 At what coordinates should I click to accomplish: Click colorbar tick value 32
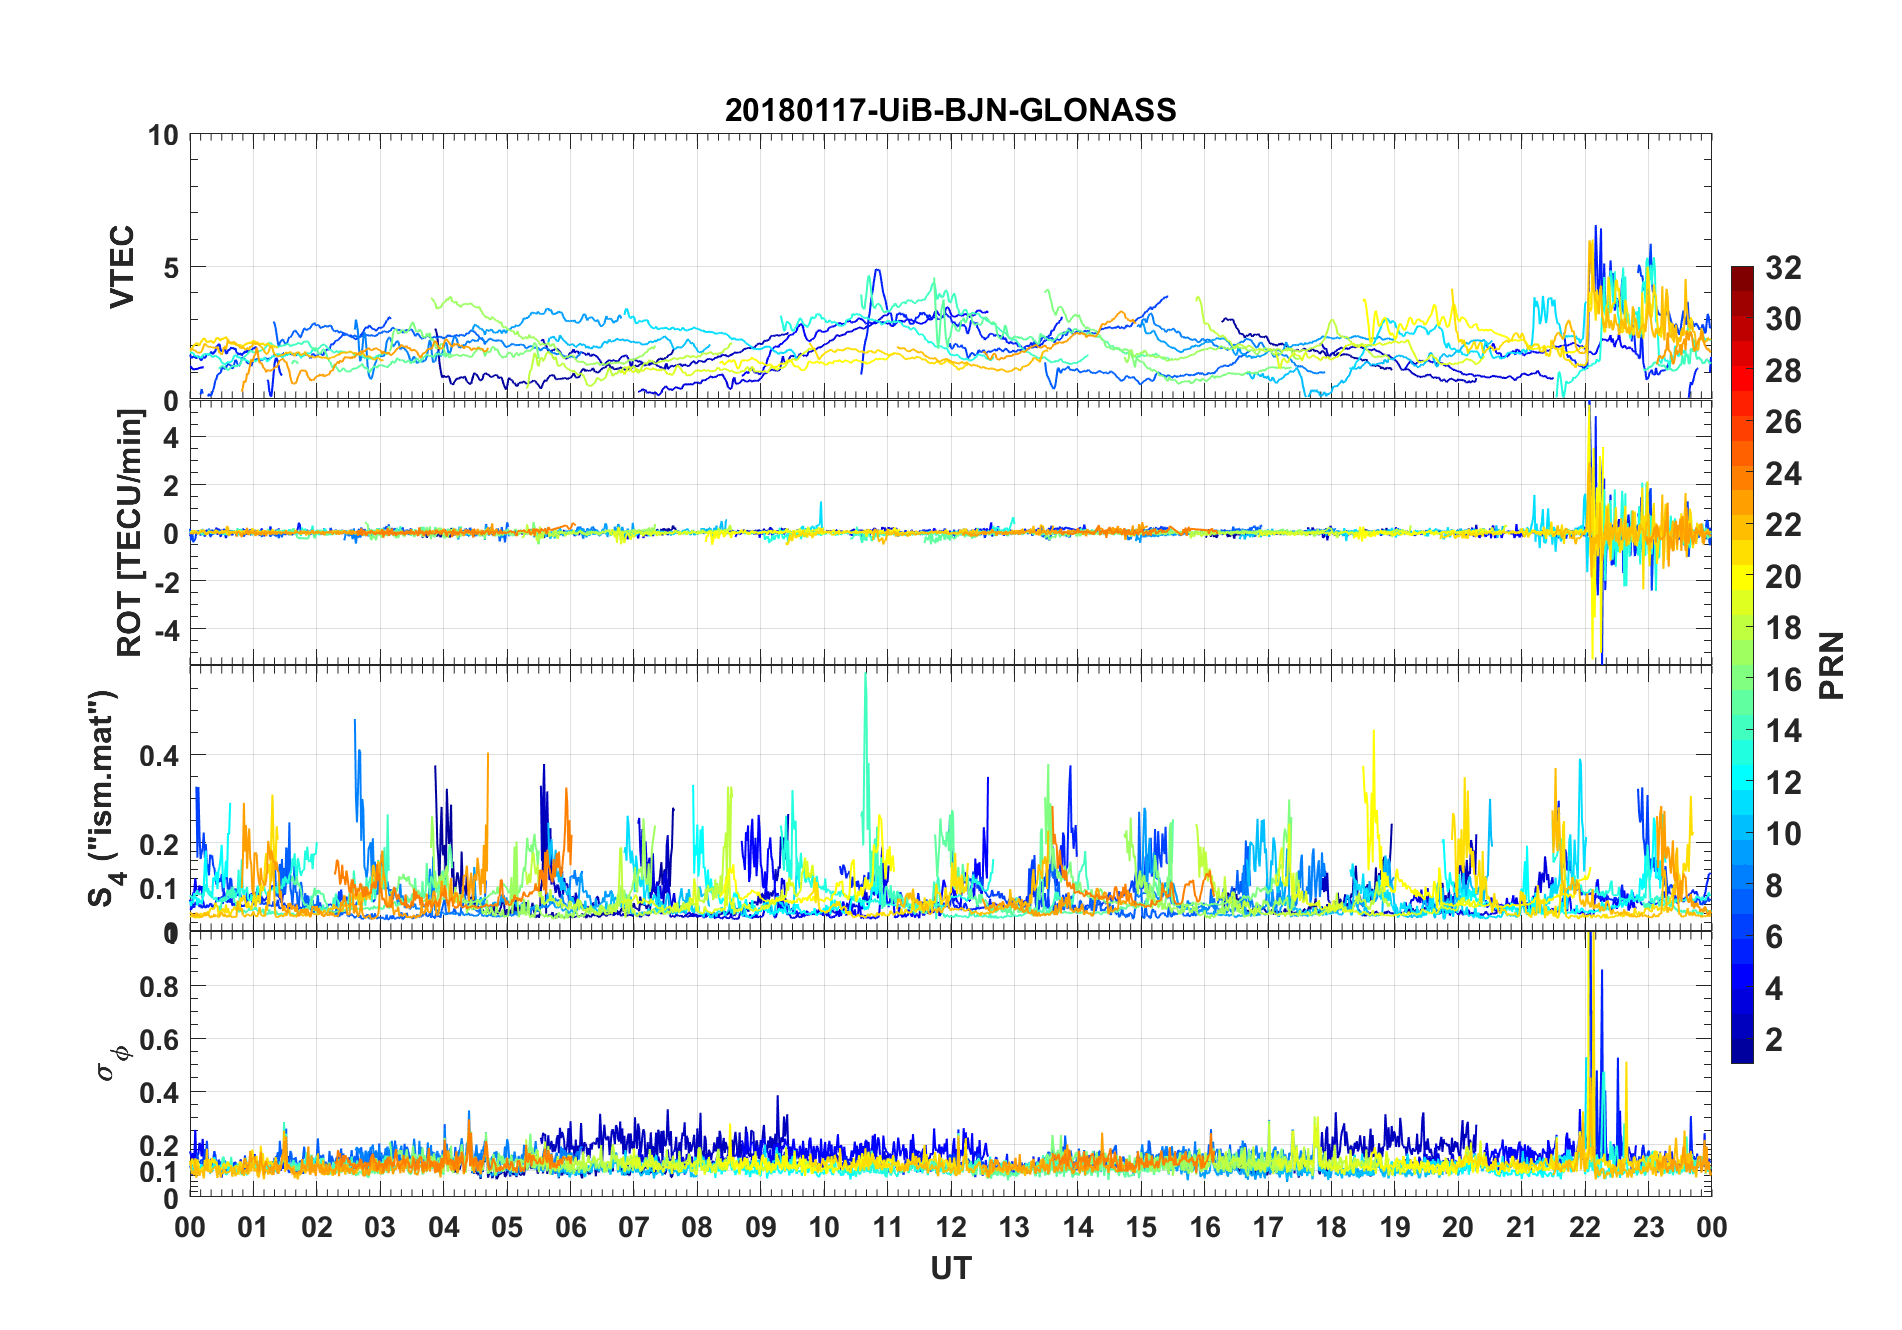(x=1783, y=268)
